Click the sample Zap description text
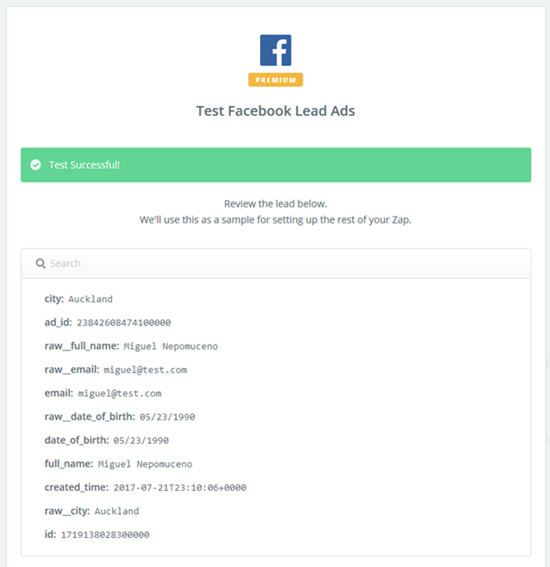 tap(276, 220)
